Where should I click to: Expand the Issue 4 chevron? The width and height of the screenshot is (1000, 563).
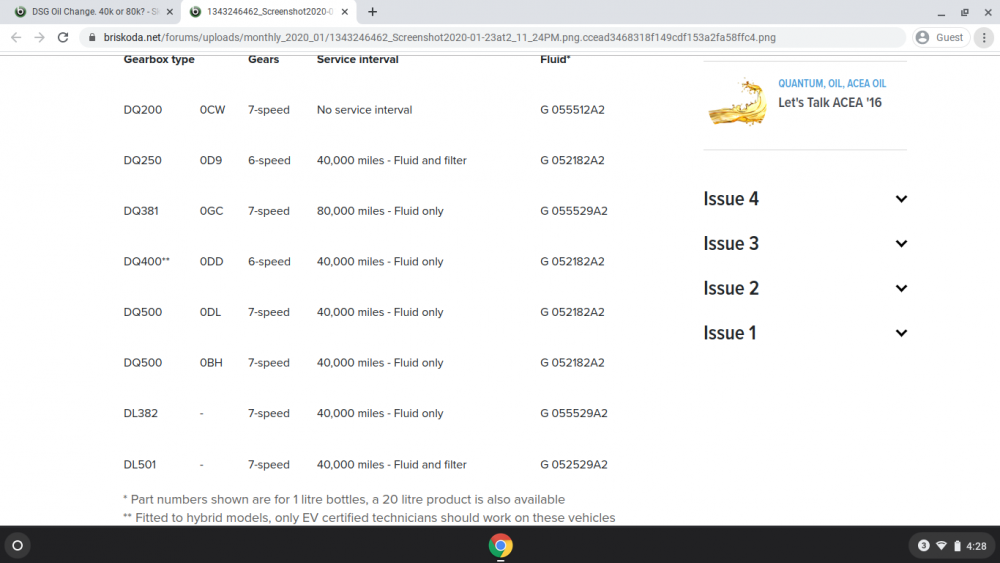(x=901, y=199)
